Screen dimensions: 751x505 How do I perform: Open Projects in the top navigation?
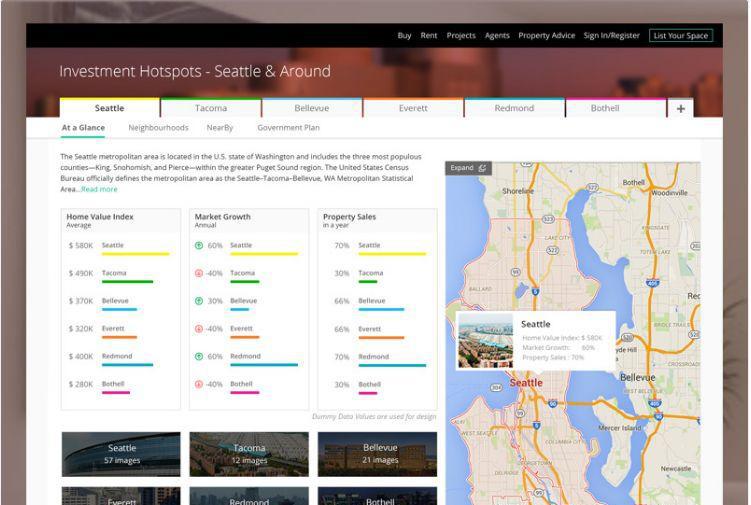coord(461,35)
